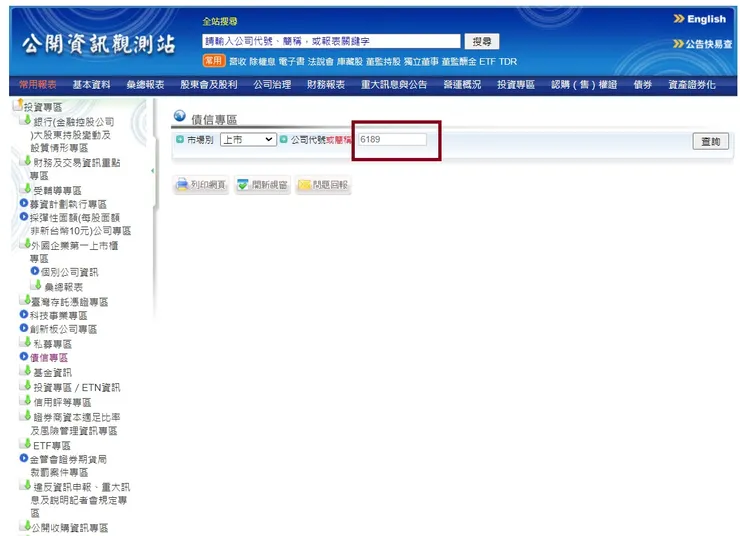The width and height of the screenshot is (740, 536).
Task: Select the 常用 quick links tag
Action: (x=213, y=60)
